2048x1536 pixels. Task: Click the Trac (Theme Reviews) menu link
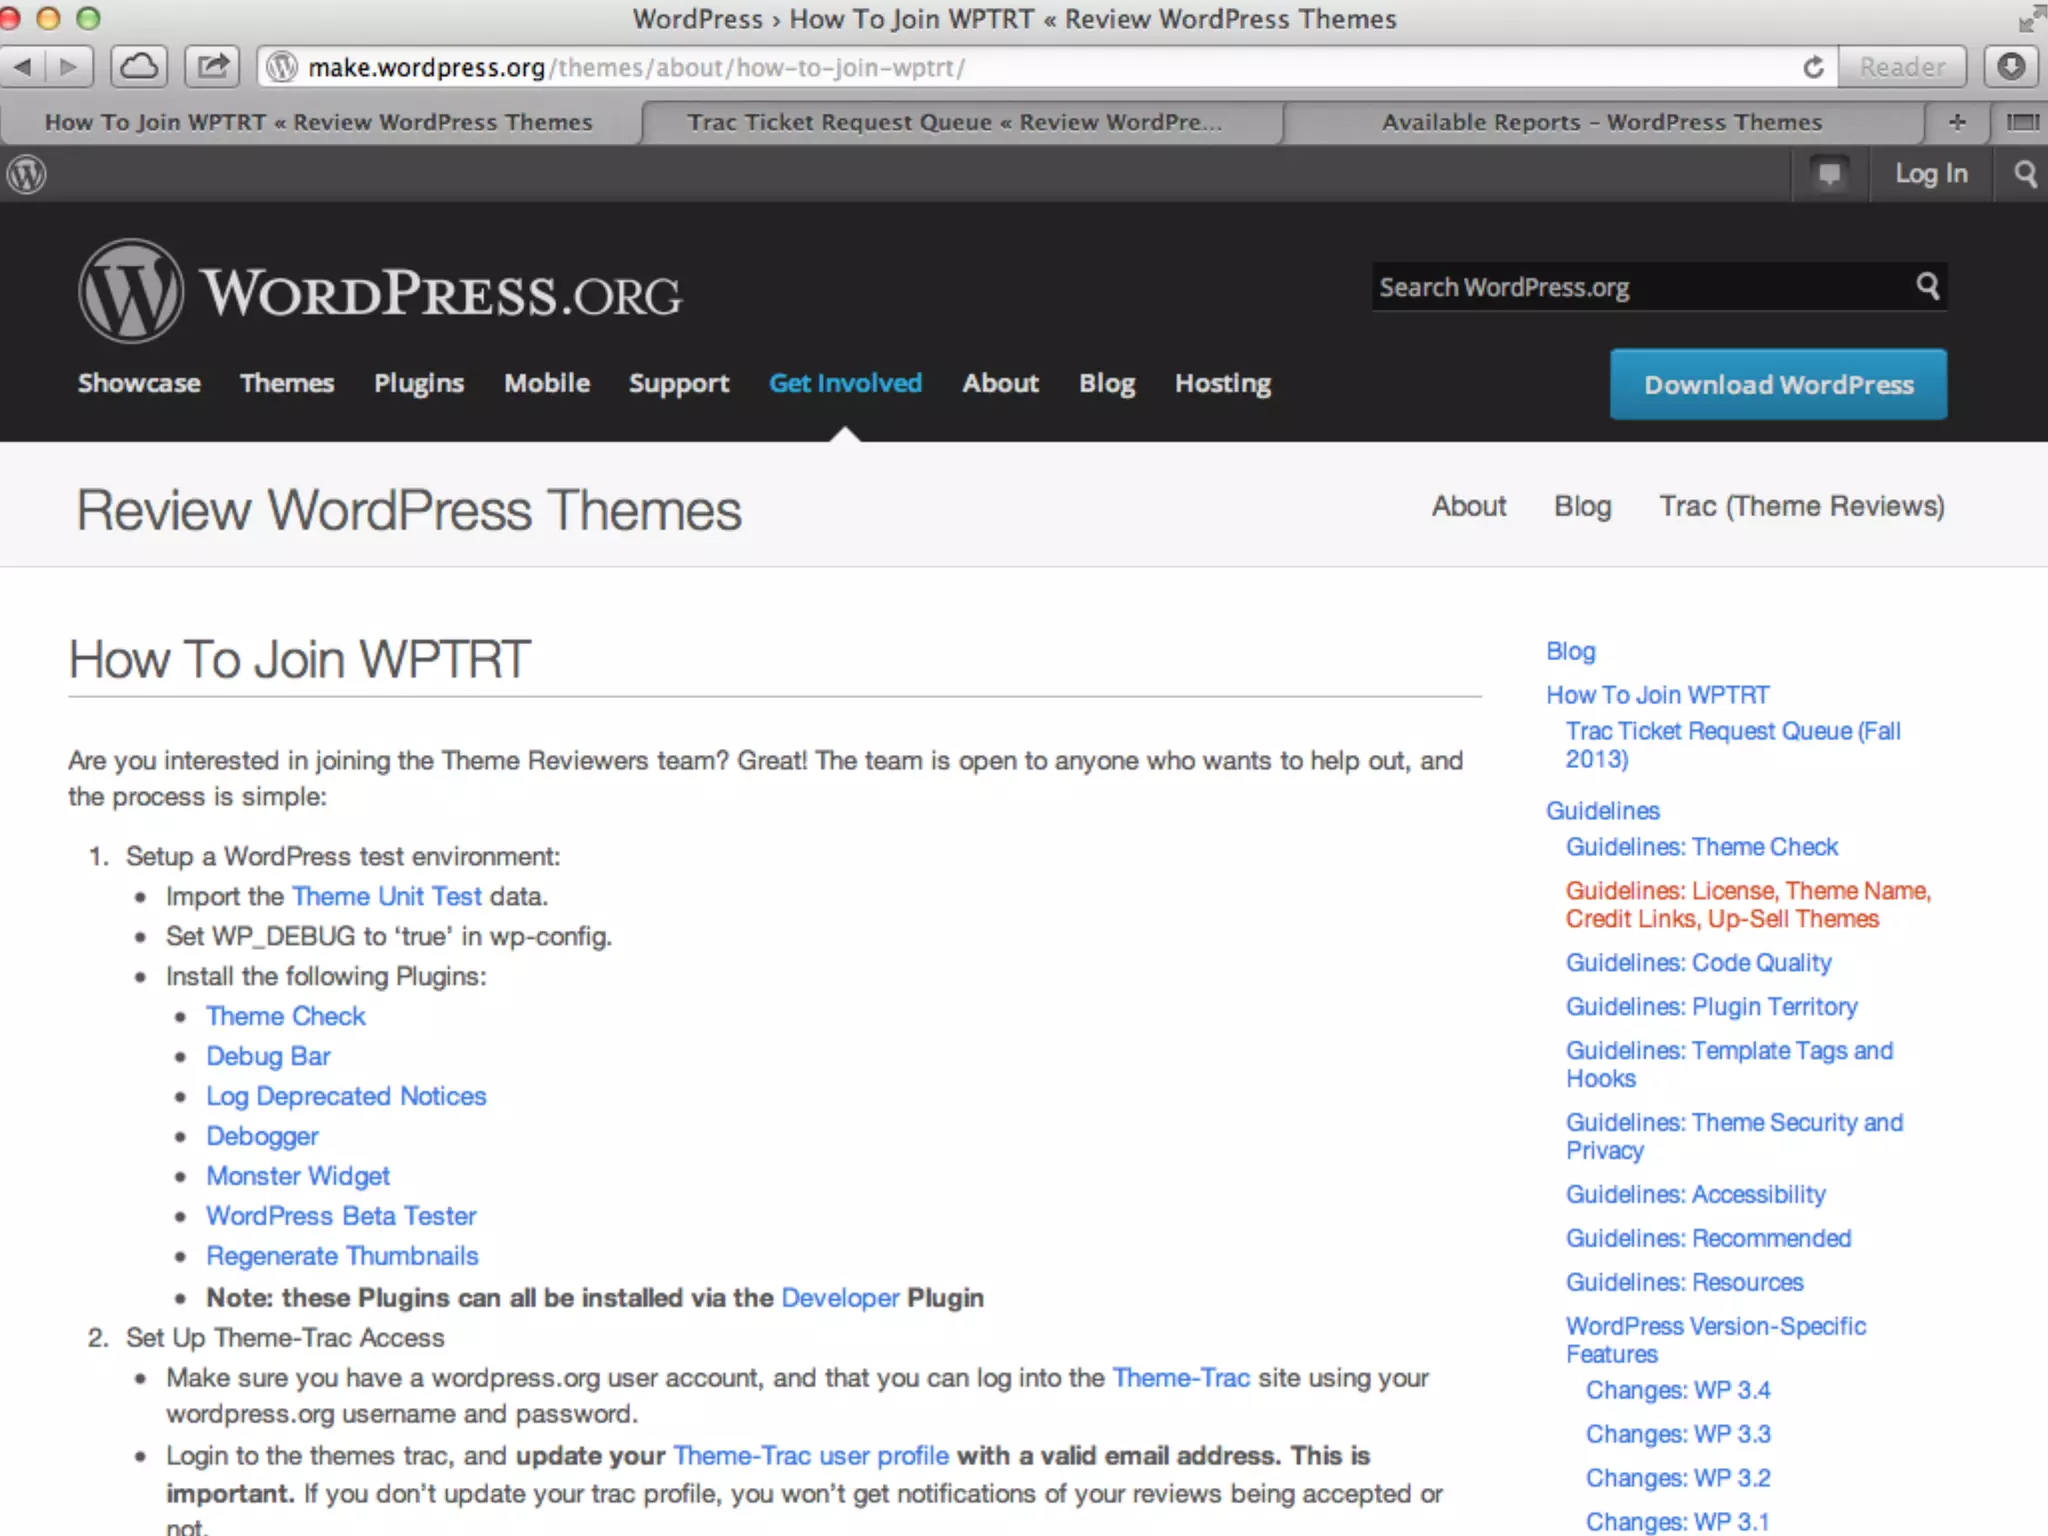(1802, 506)
